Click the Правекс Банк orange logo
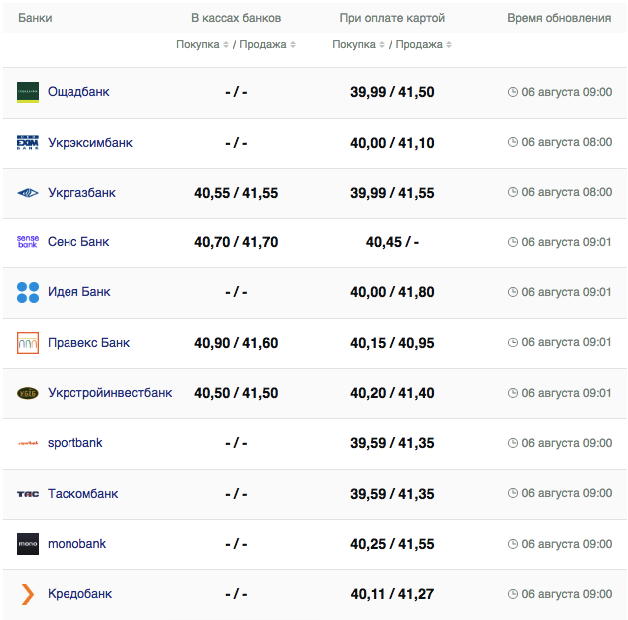628x620 pixels. 28,343
